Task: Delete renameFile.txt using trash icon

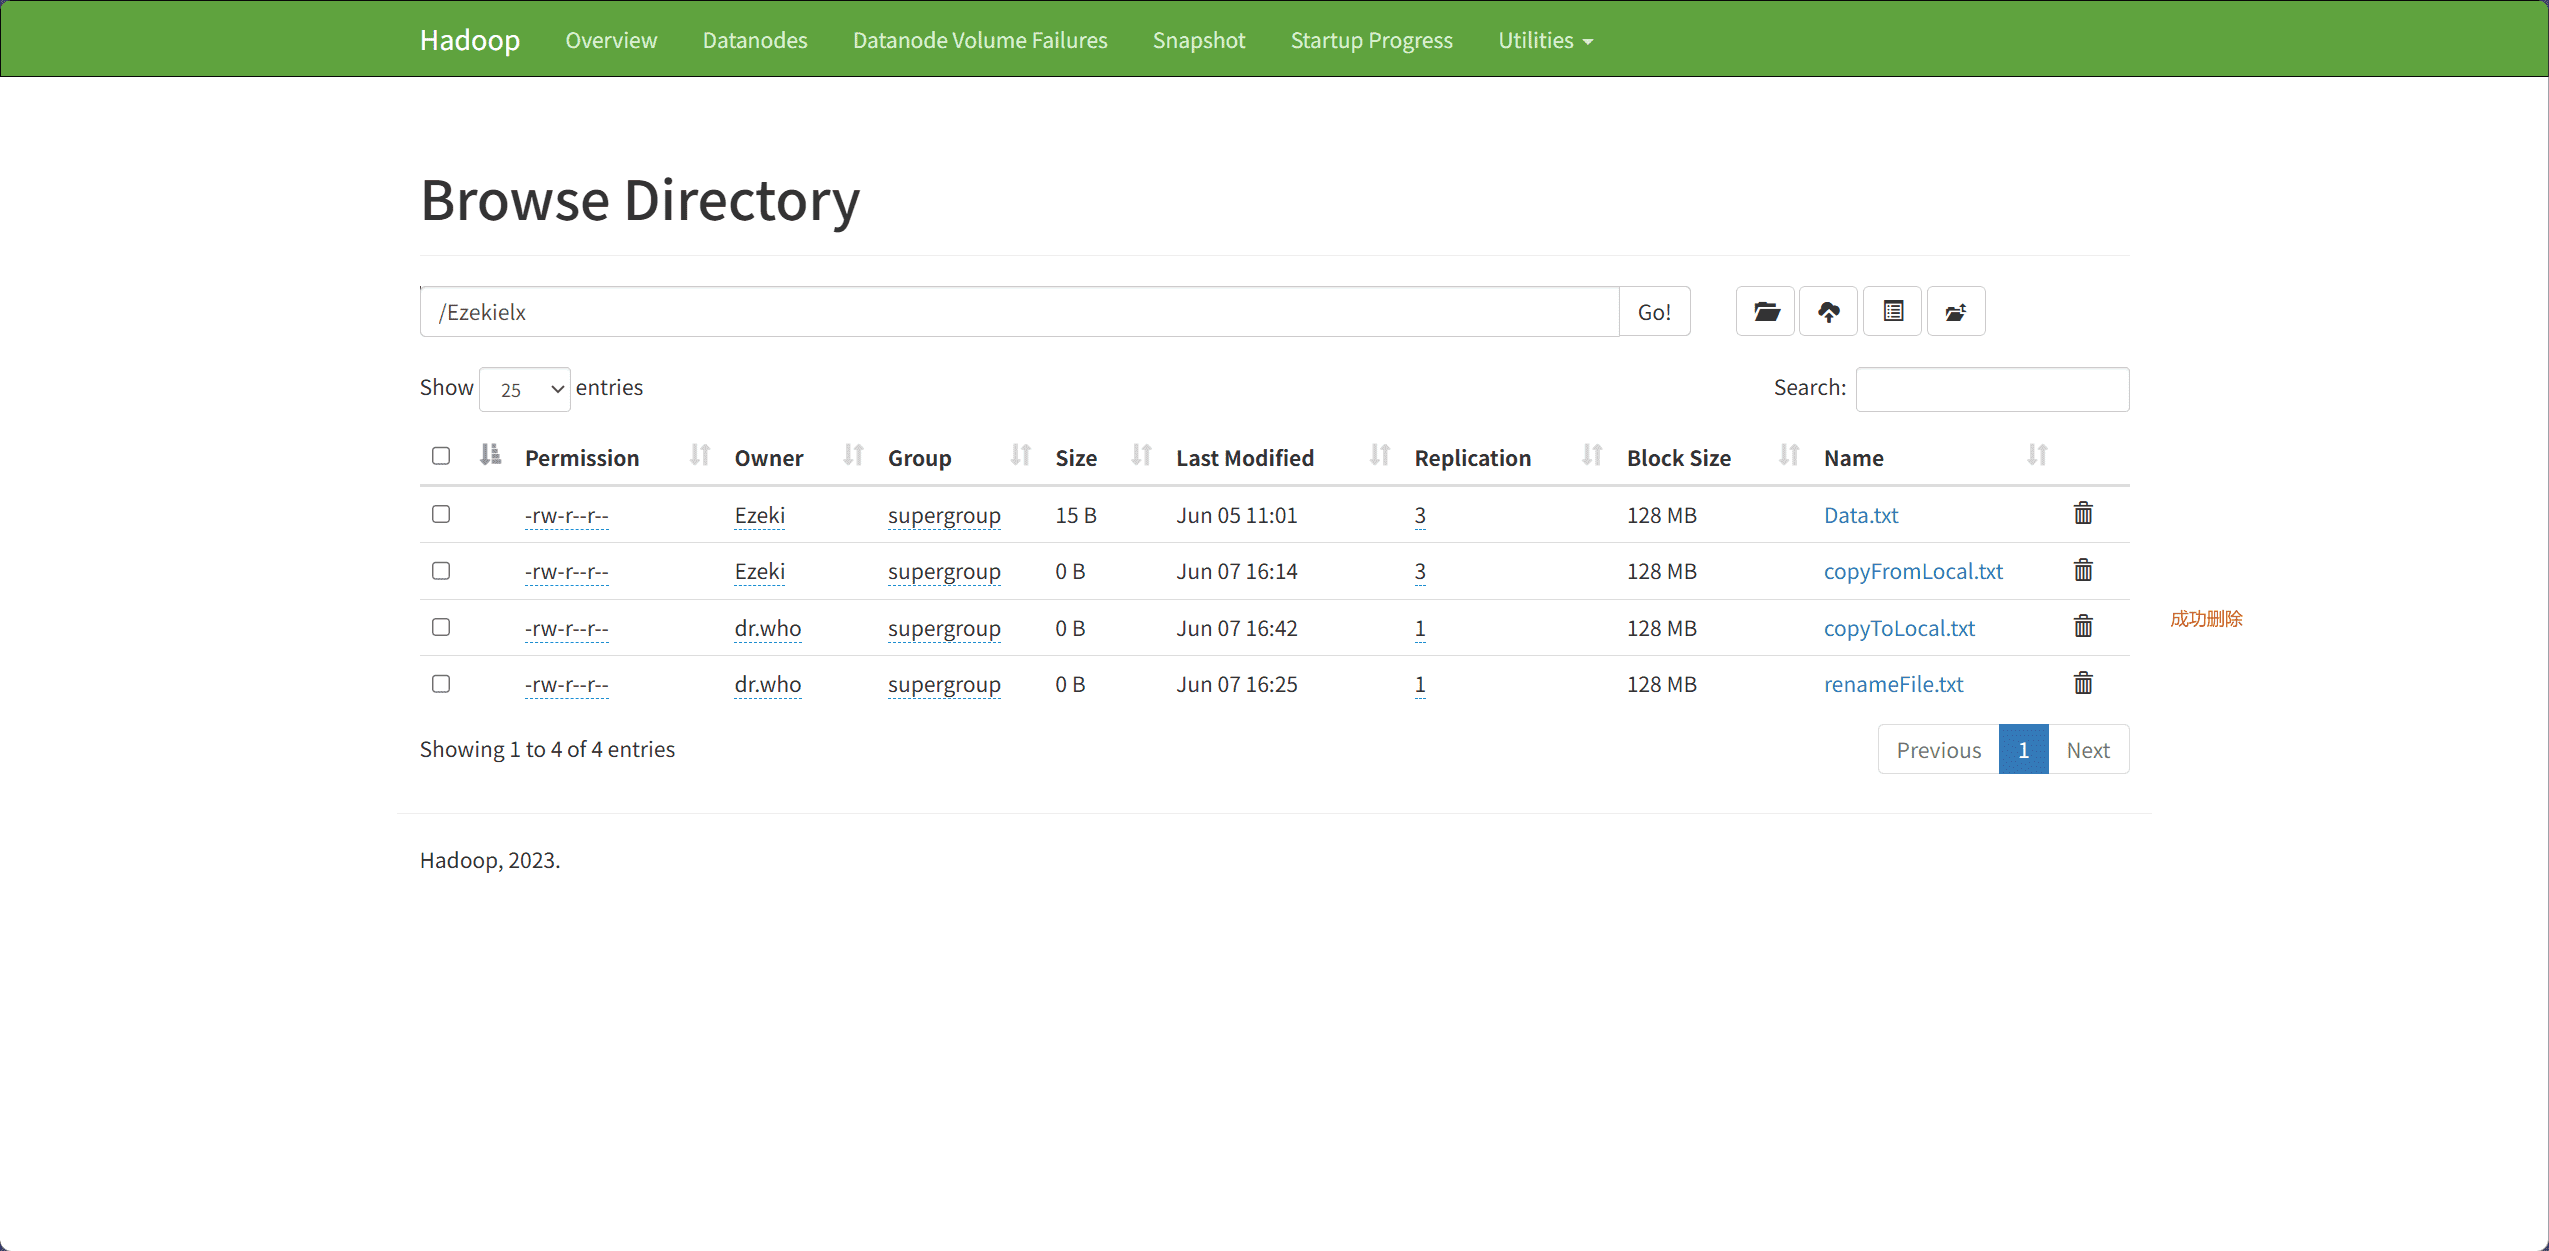Action: tap(2083, 684)
